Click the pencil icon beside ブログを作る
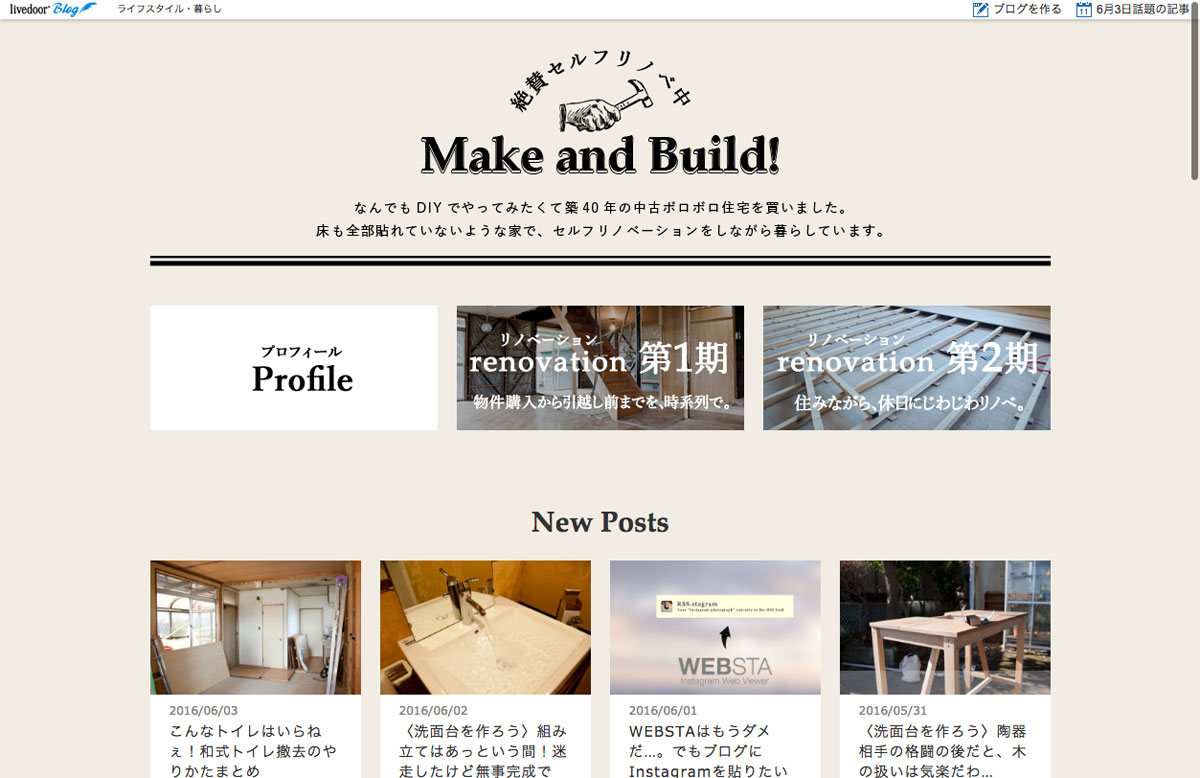1200x778 pixels. tap(980, 9)
